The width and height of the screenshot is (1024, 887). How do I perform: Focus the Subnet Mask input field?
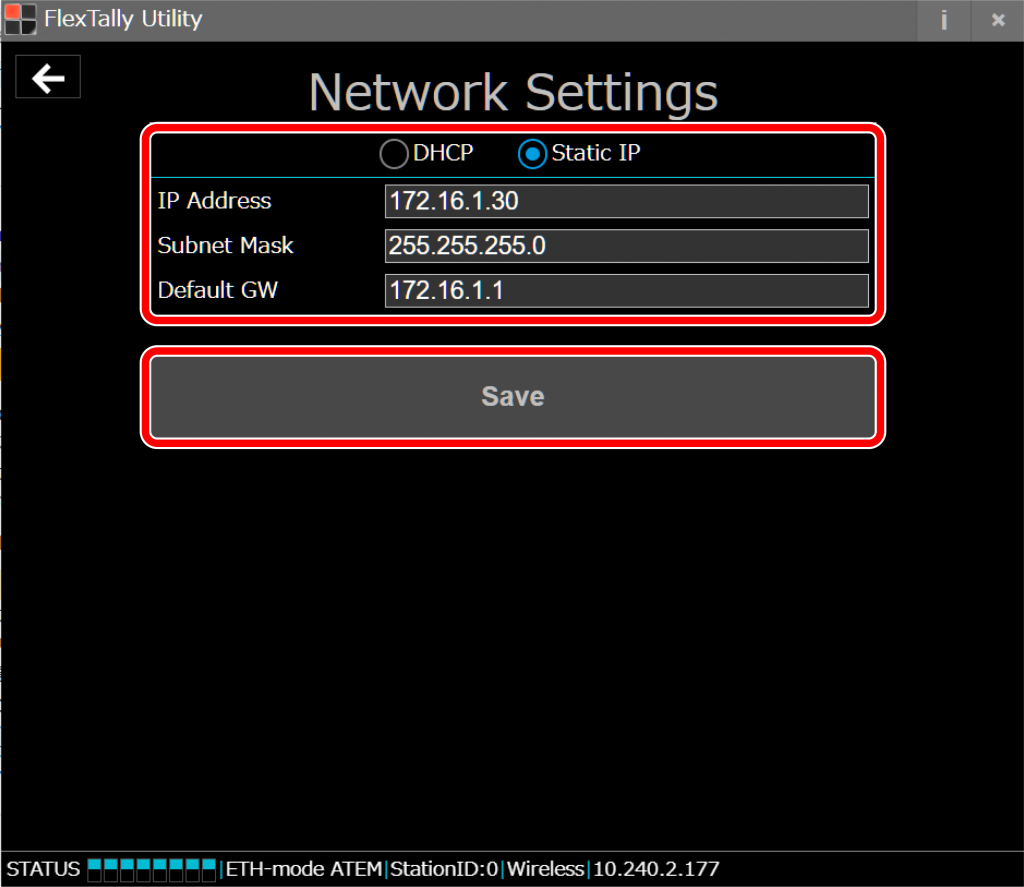(626, 246)
